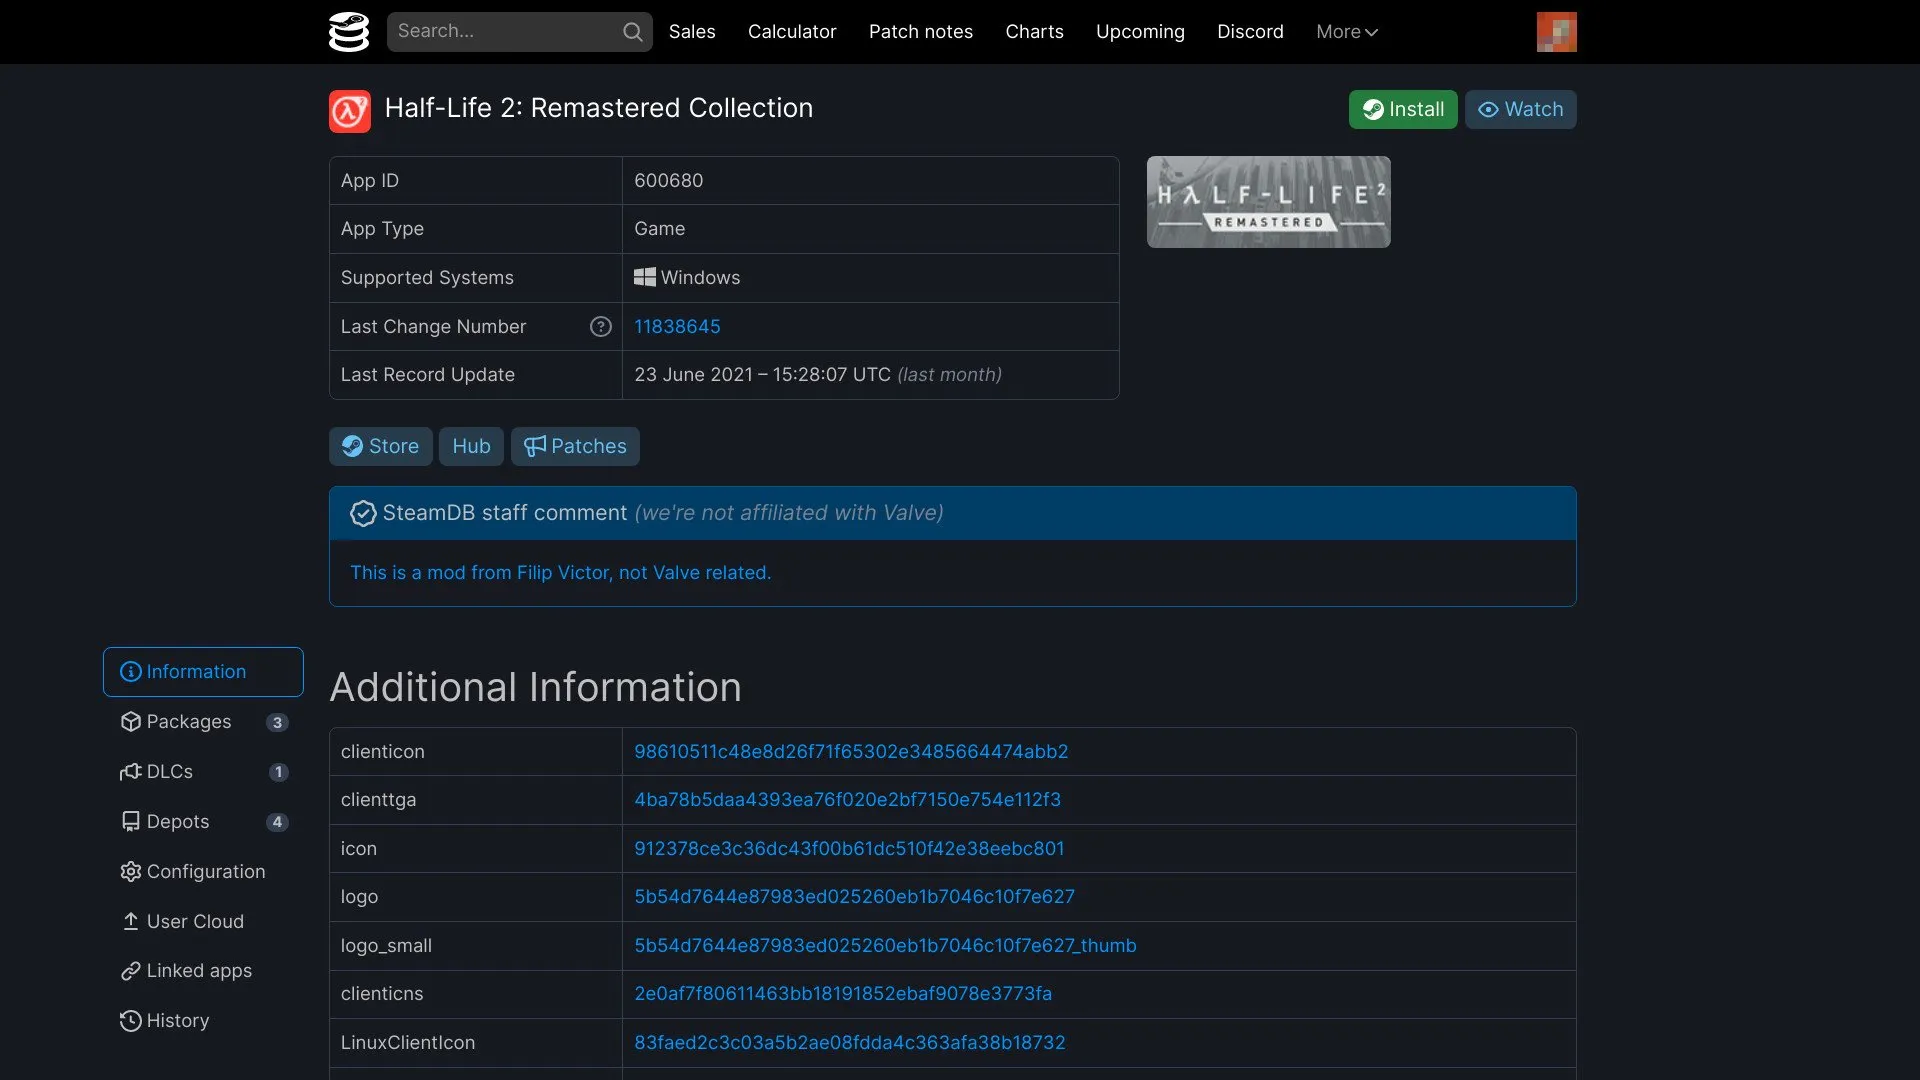Click the SteamDB logo icon

(349, 32)
